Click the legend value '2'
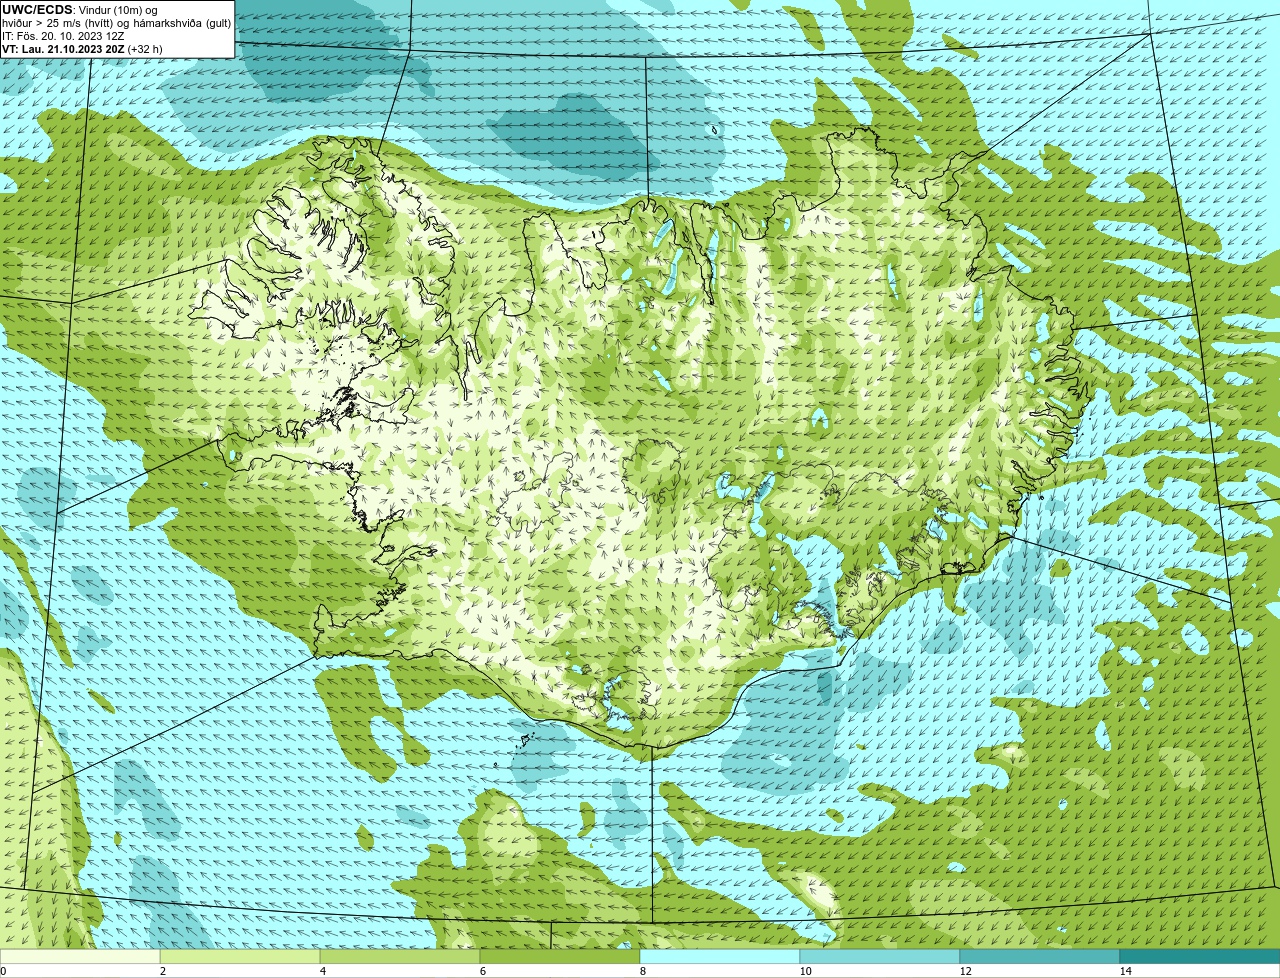Image resolution: width=1280 pixels, height=978 pixels. point(162,971)
